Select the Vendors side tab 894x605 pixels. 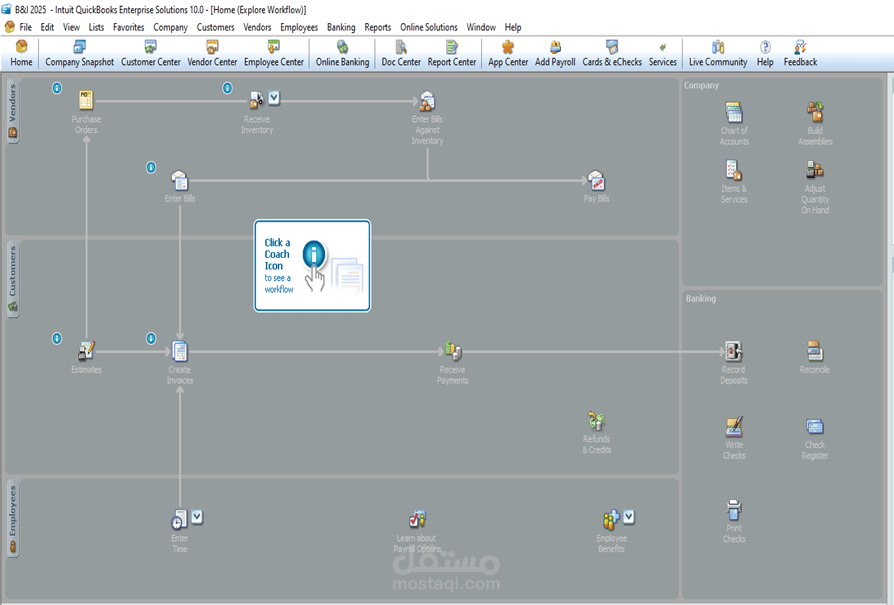13,111
